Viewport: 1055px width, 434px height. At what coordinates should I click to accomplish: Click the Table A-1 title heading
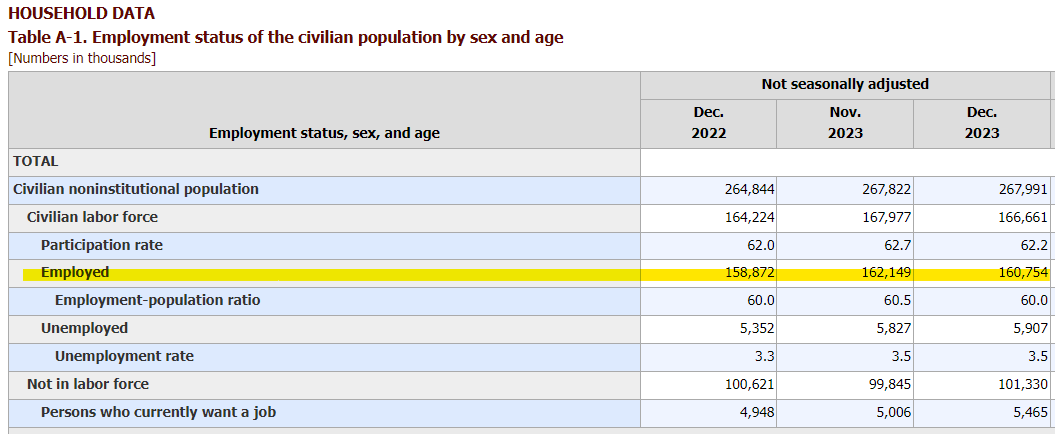coord(285,37)
